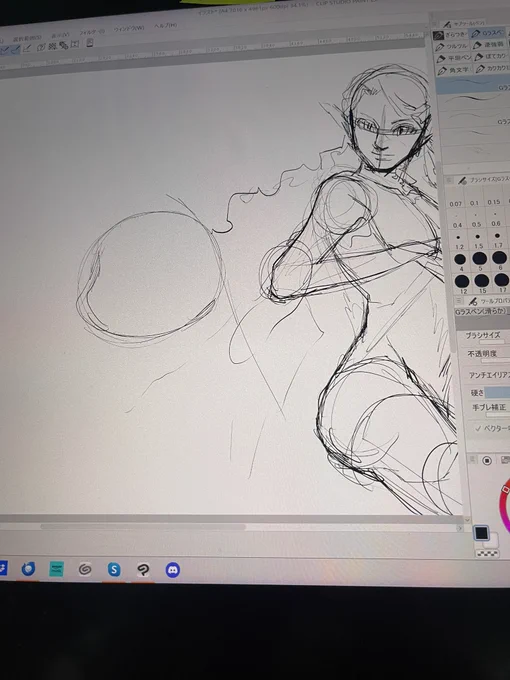Choose brush size preset 17
The image size is (510, 680).
pyautogui.click(x=502, y=282)
